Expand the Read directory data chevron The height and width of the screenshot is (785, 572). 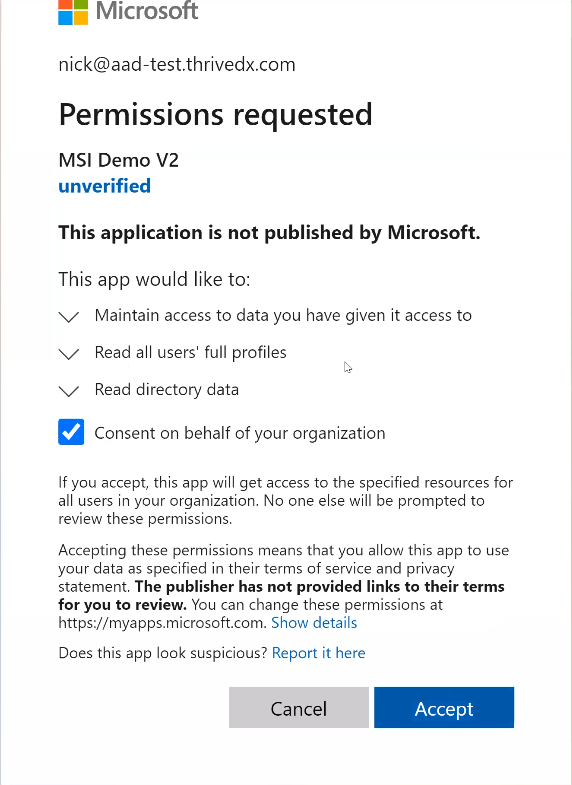pyautogui.click(x=69, y=391)
